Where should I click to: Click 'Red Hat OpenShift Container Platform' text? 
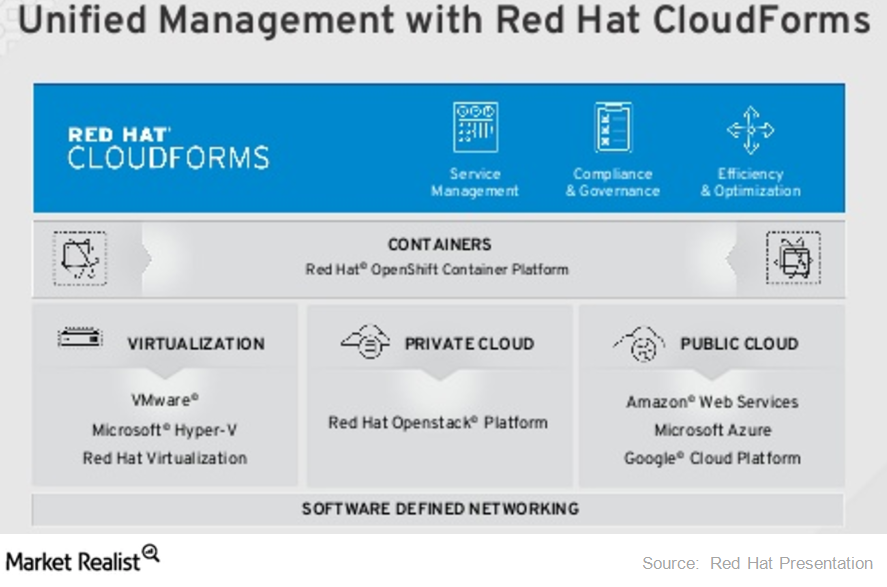[x=437, y=269]
